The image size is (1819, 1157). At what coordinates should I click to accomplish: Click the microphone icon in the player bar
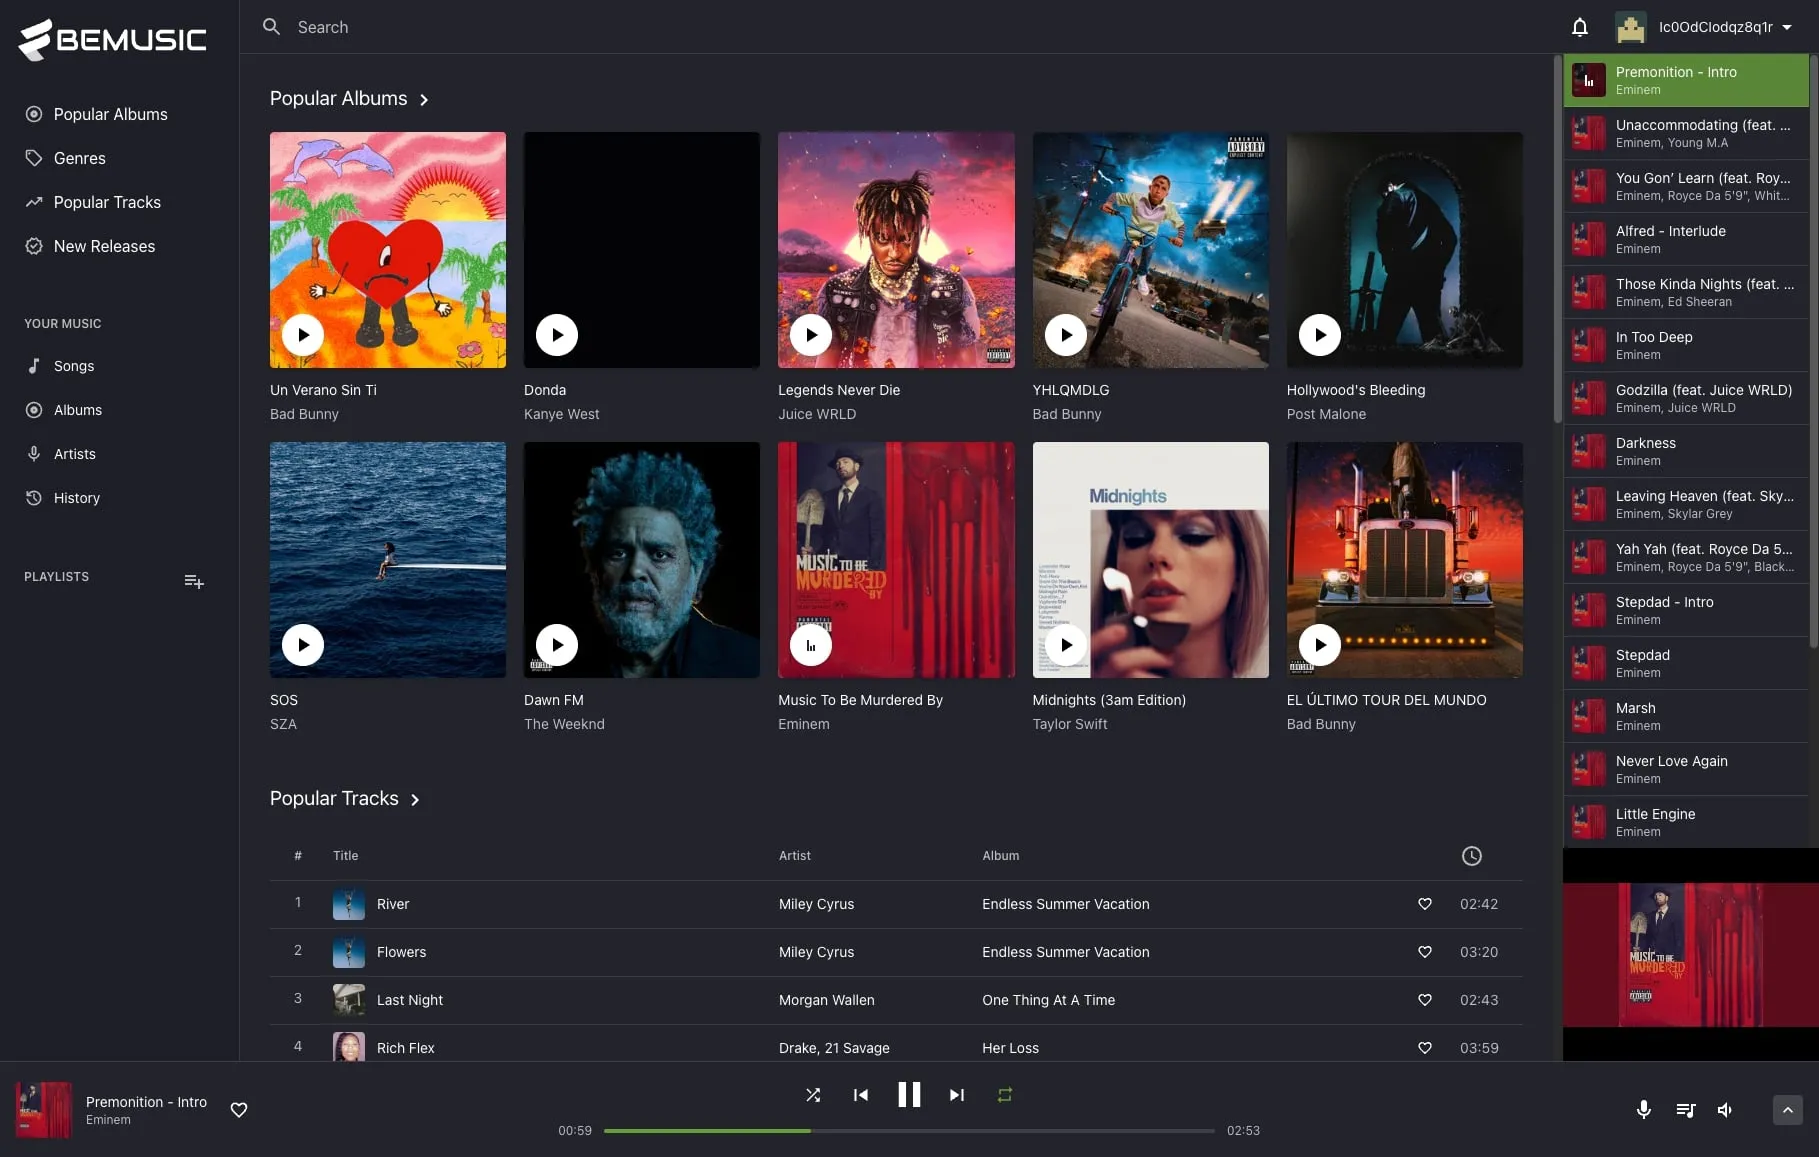coord(1642,1110)
